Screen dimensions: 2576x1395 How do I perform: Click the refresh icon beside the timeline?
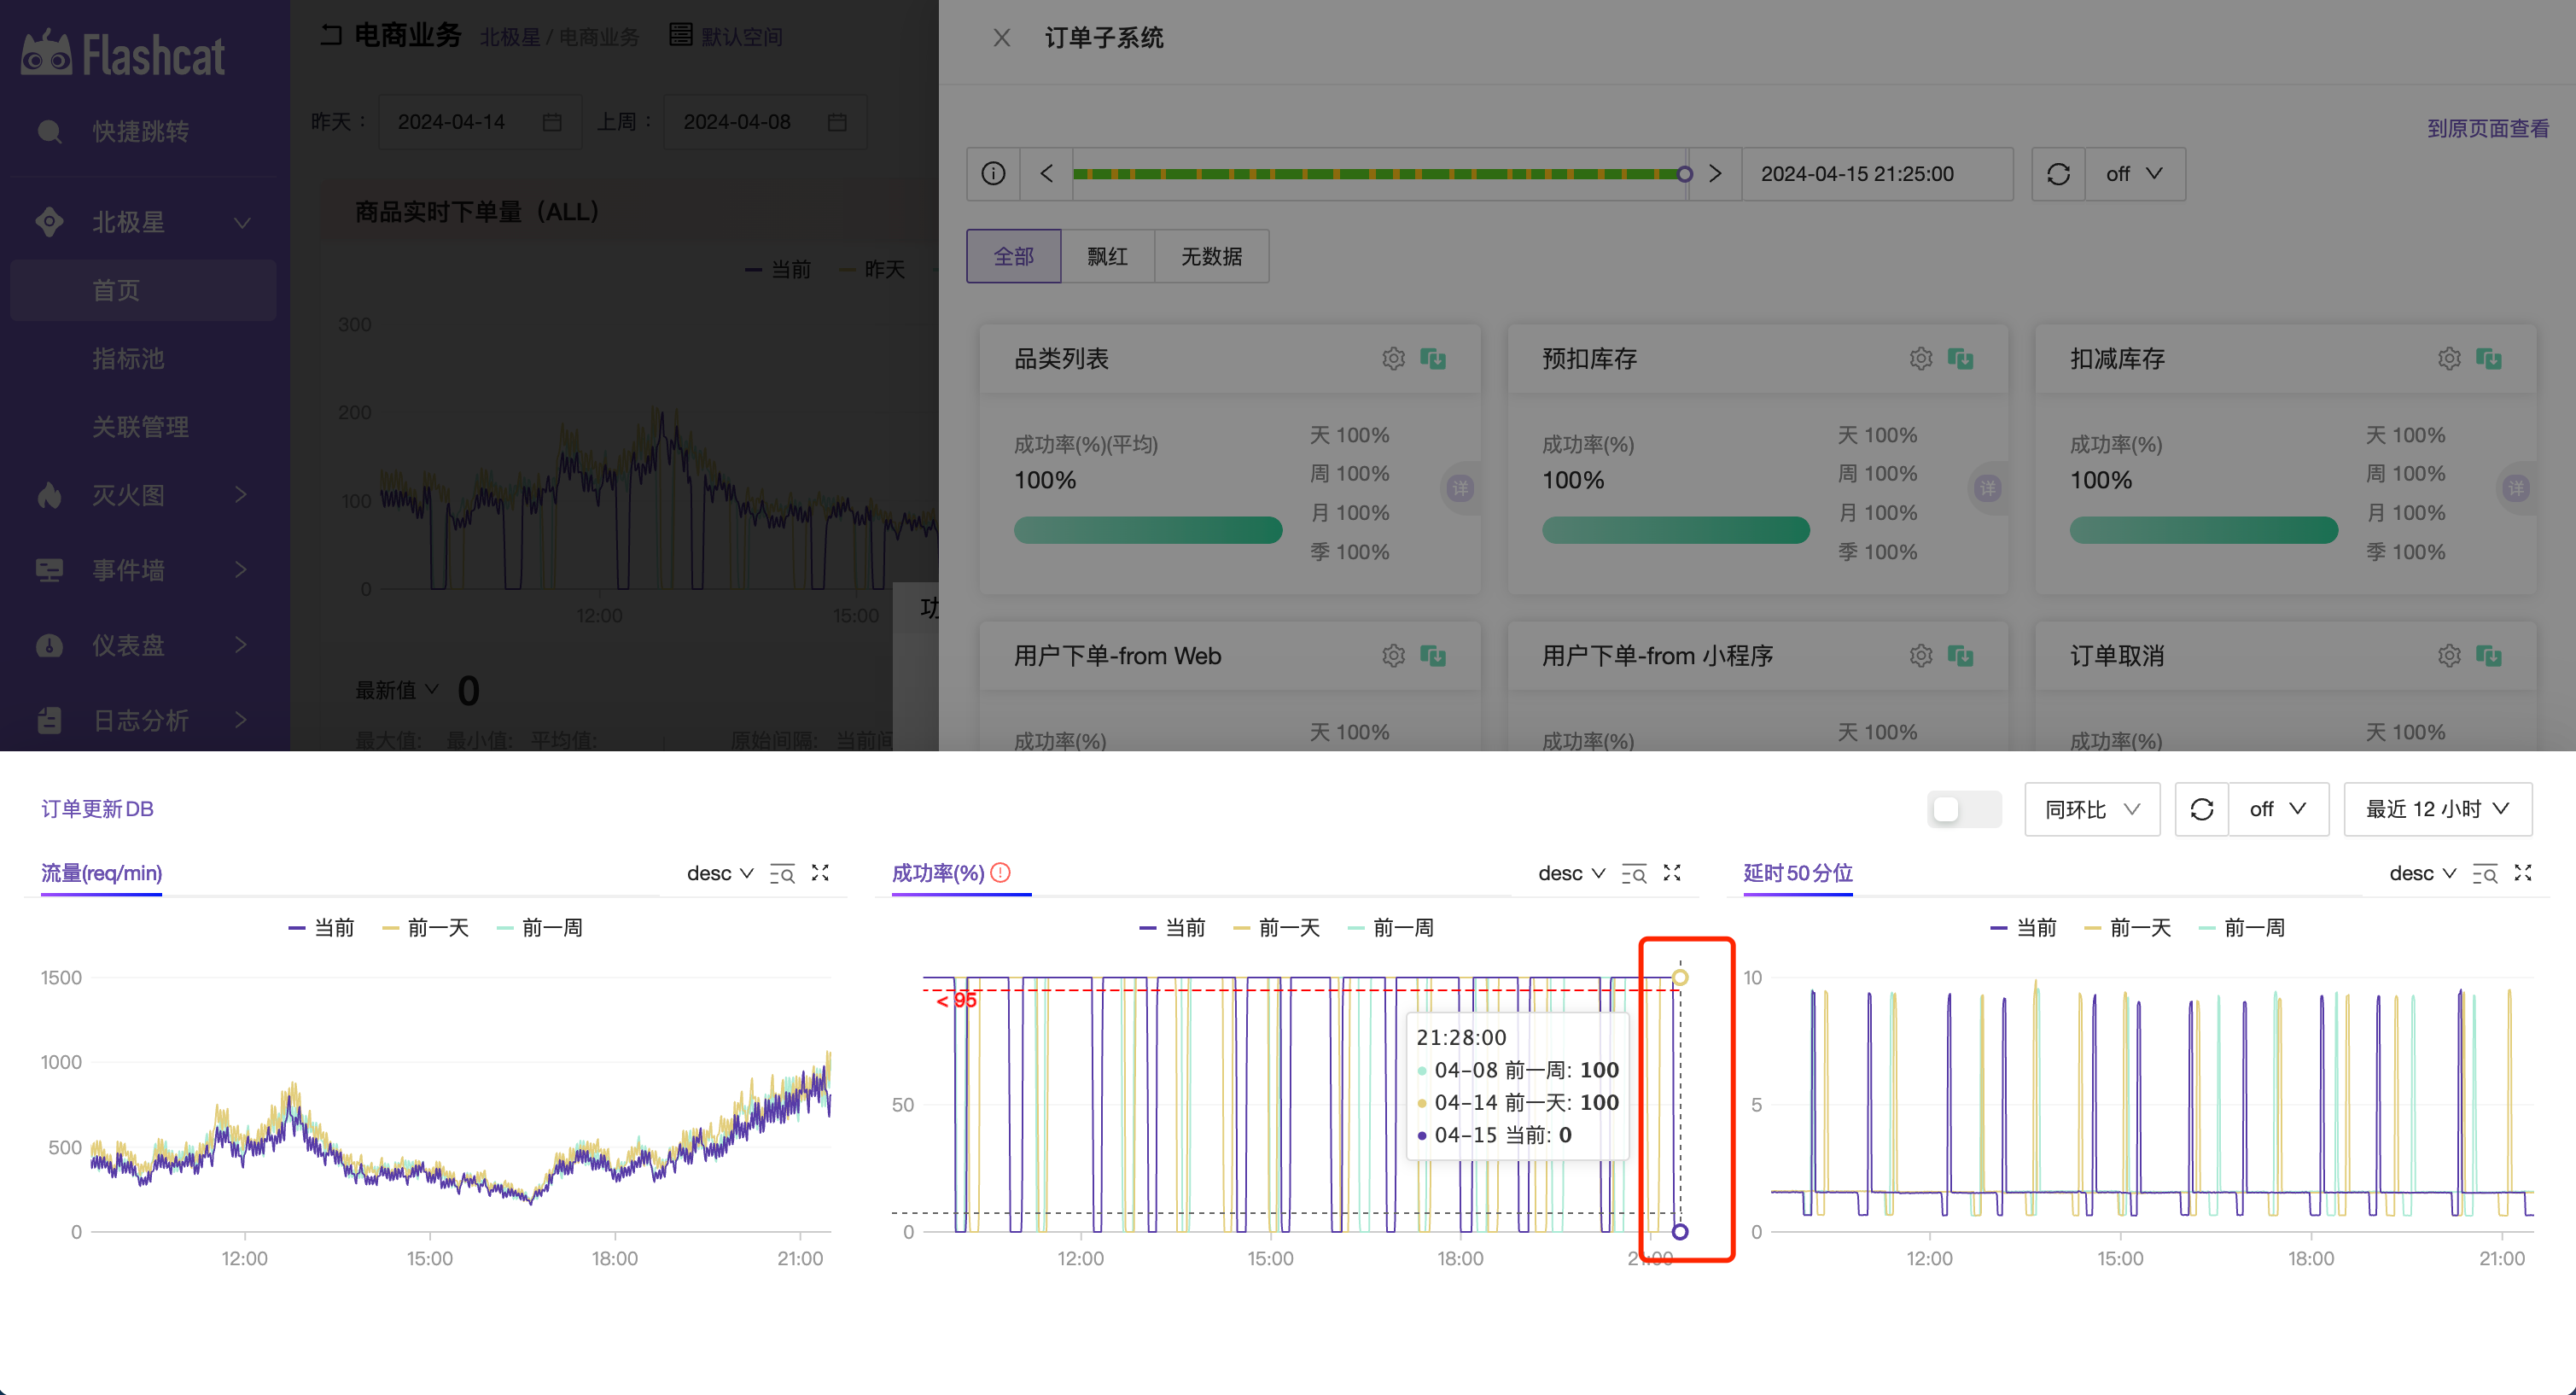coord(2058,173)
